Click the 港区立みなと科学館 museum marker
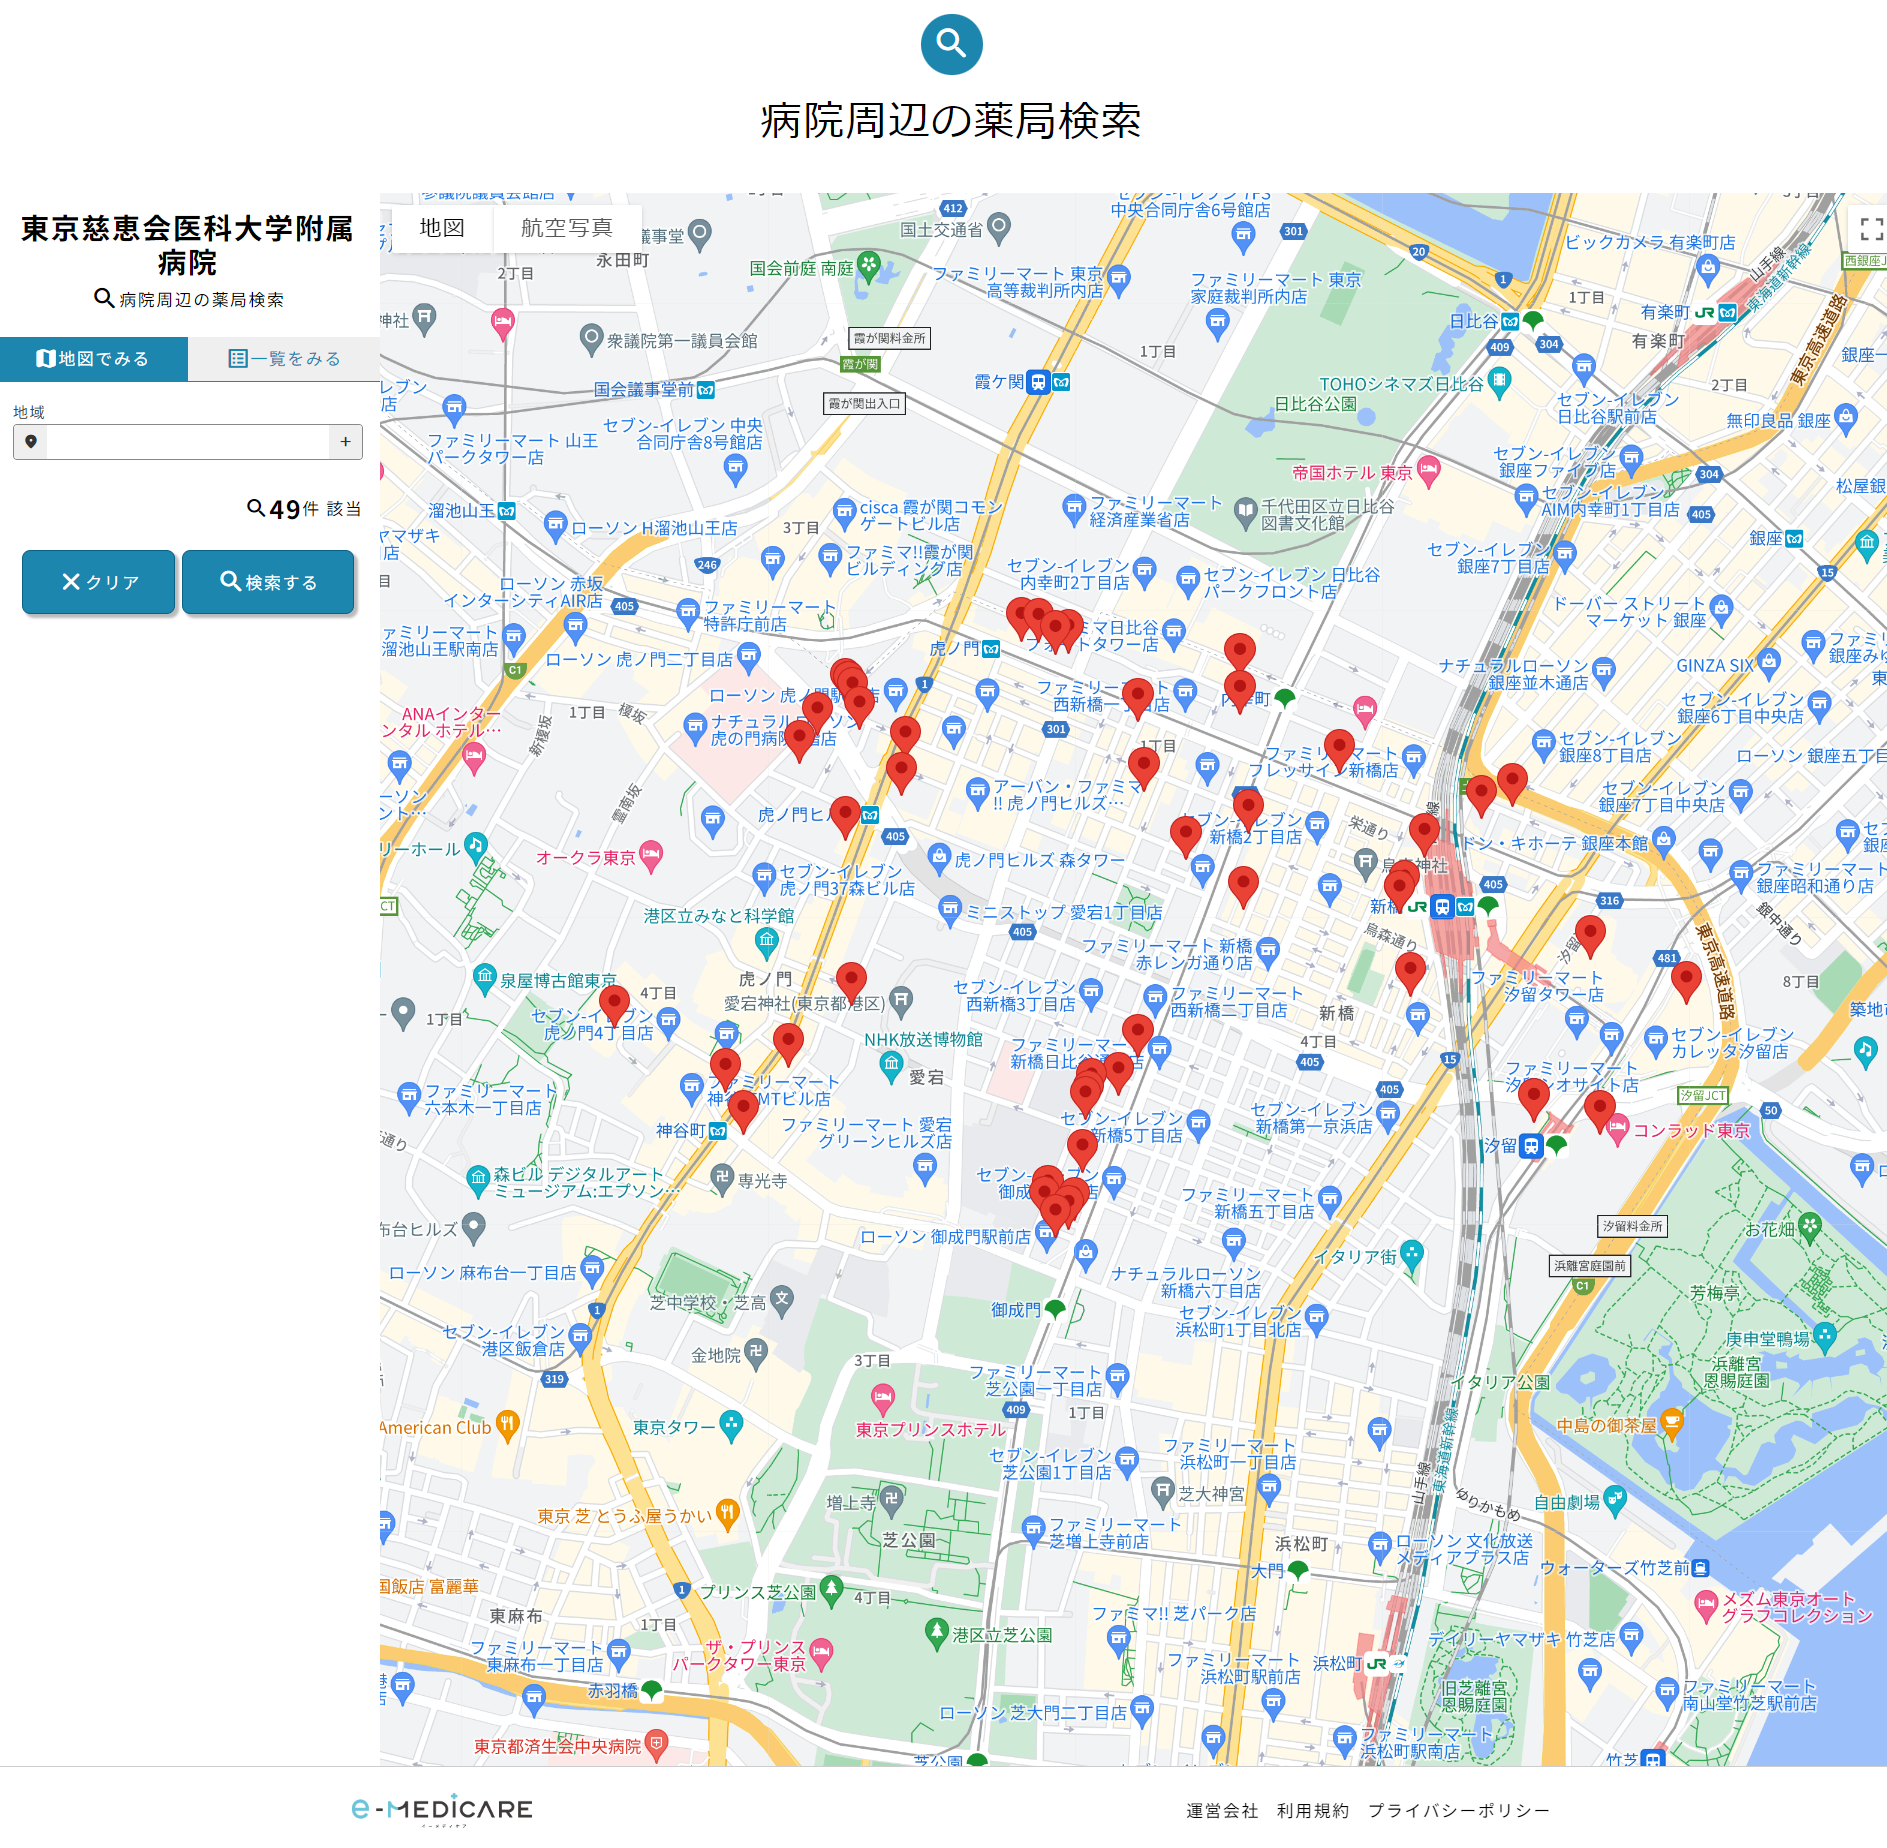This screenshot has width=1887, height=1848. [x=767, y=941]
